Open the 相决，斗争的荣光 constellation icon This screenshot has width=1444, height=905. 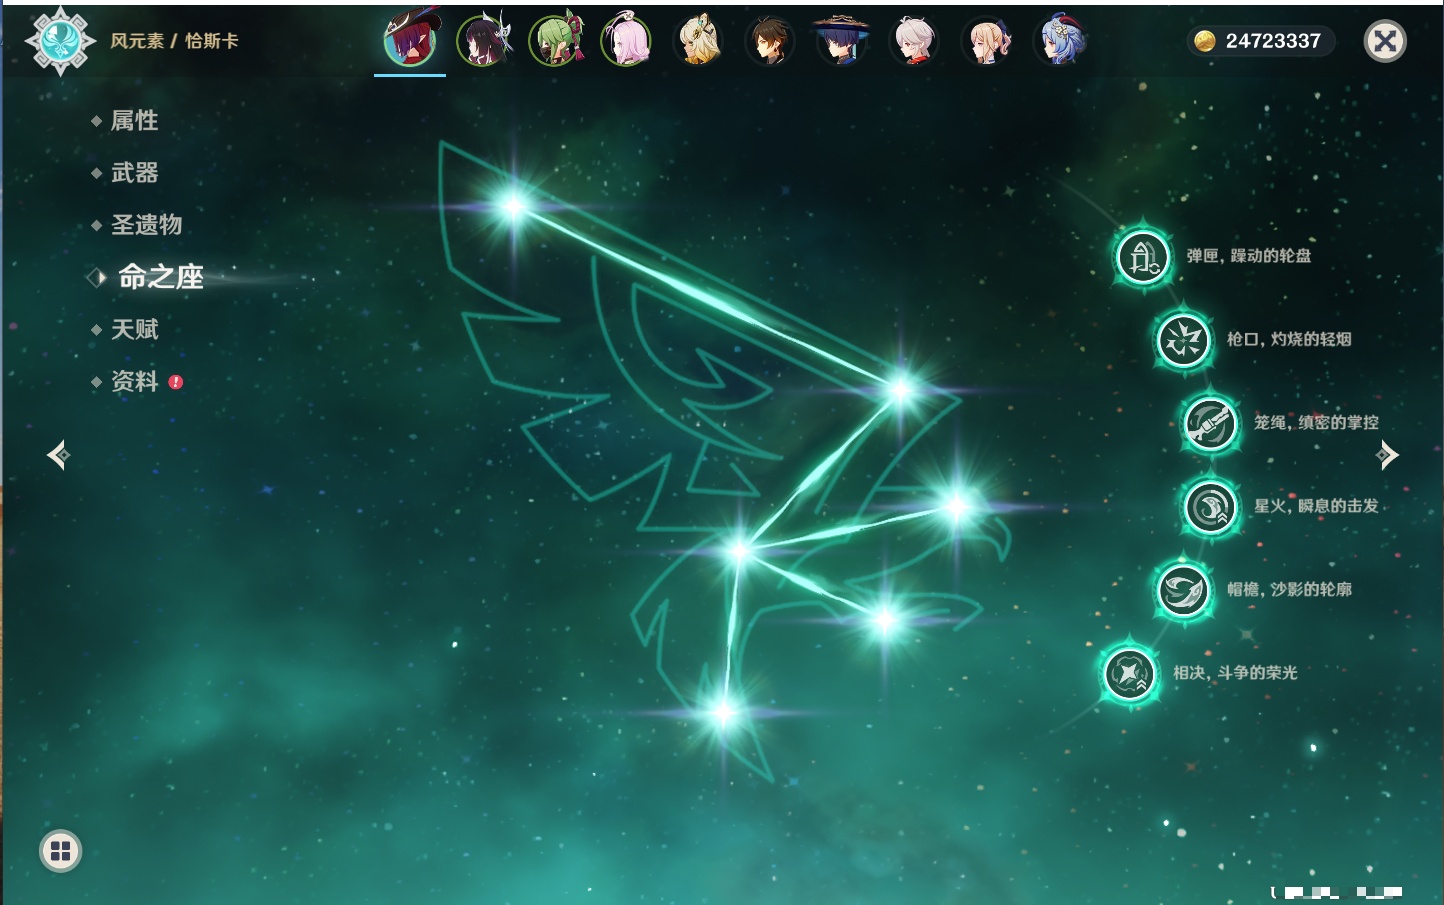(1130, 673)
